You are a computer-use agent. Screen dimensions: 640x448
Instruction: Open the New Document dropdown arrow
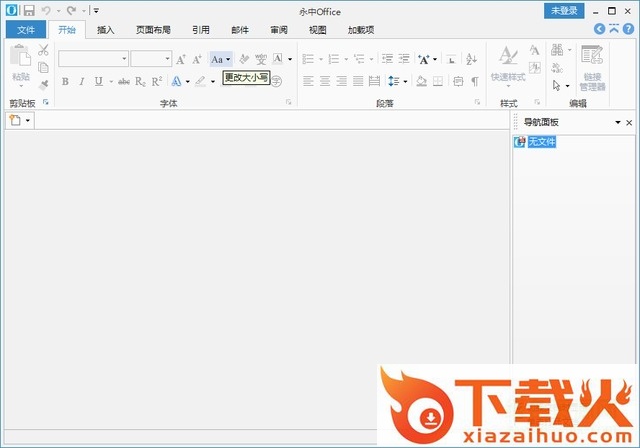(28, 120)
